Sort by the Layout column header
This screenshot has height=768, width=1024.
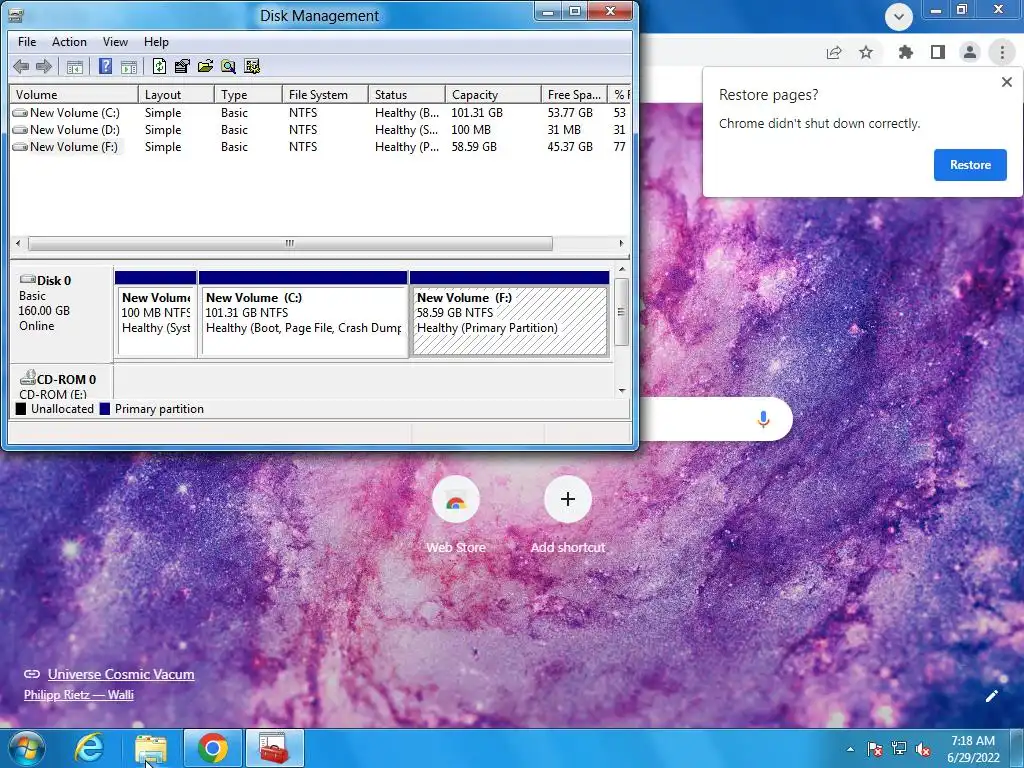[x=176, y=95]
